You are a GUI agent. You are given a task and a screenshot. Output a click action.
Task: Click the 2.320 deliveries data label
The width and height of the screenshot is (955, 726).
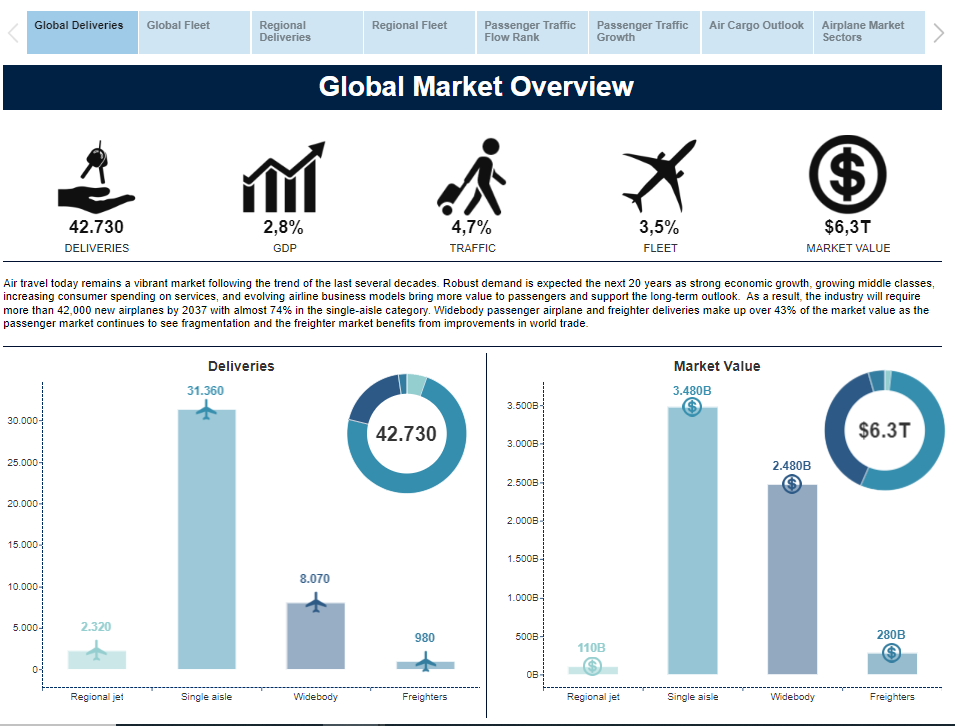click(x=96, y=627)
